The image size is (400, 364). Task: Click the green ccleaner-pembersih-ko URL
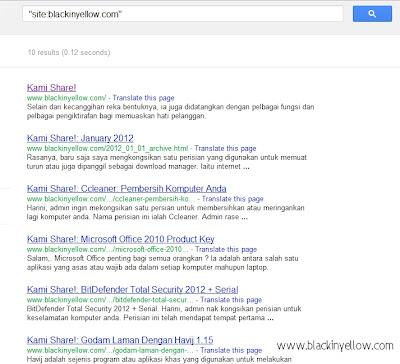point(111,199)
